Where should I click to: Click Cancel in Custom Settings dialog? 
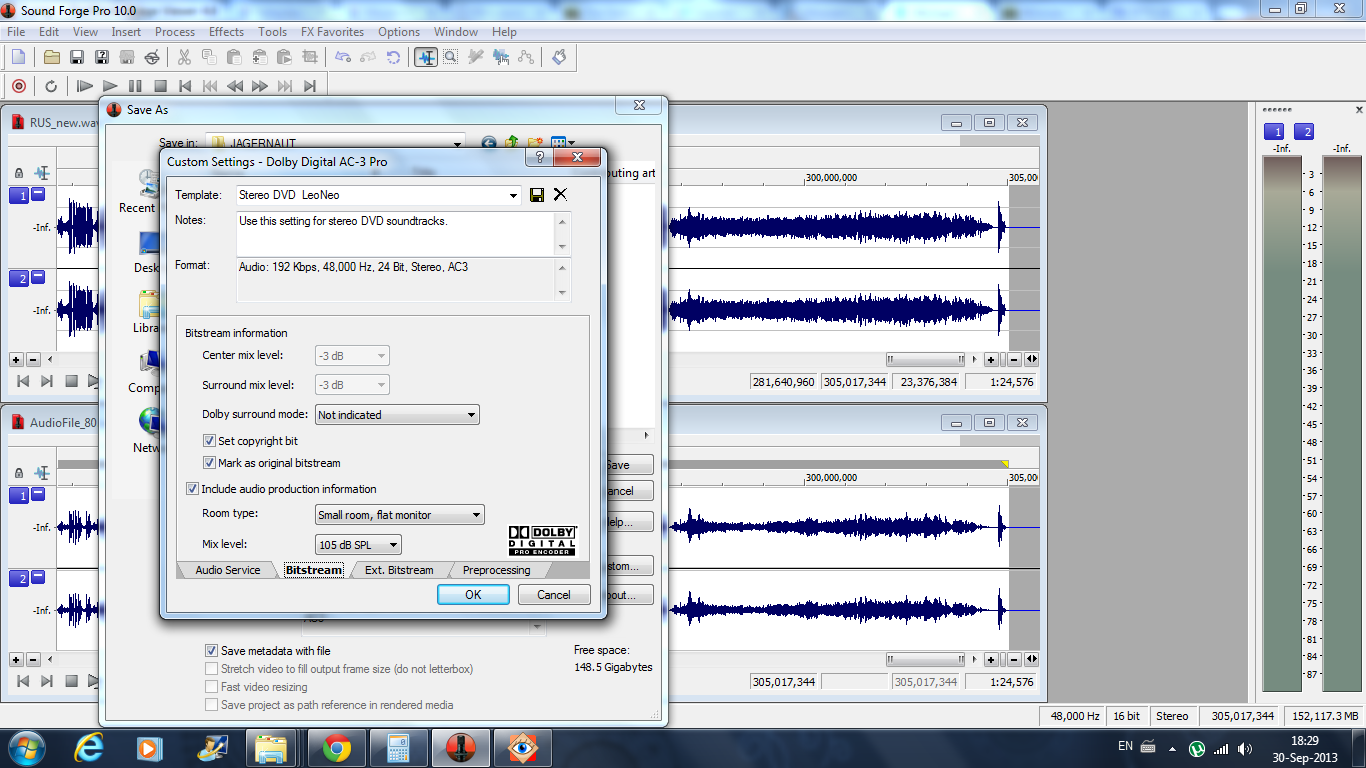(x=553, y=594)
